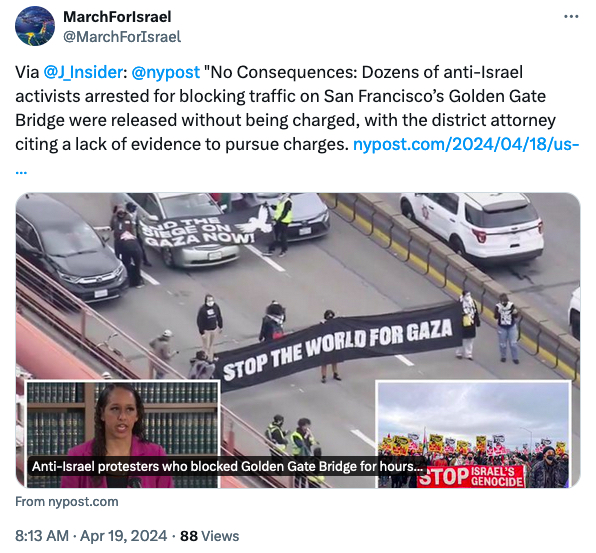Open the @MarchForIsrael handle
This screenshot has width=596, height=553.
point(122,37)
